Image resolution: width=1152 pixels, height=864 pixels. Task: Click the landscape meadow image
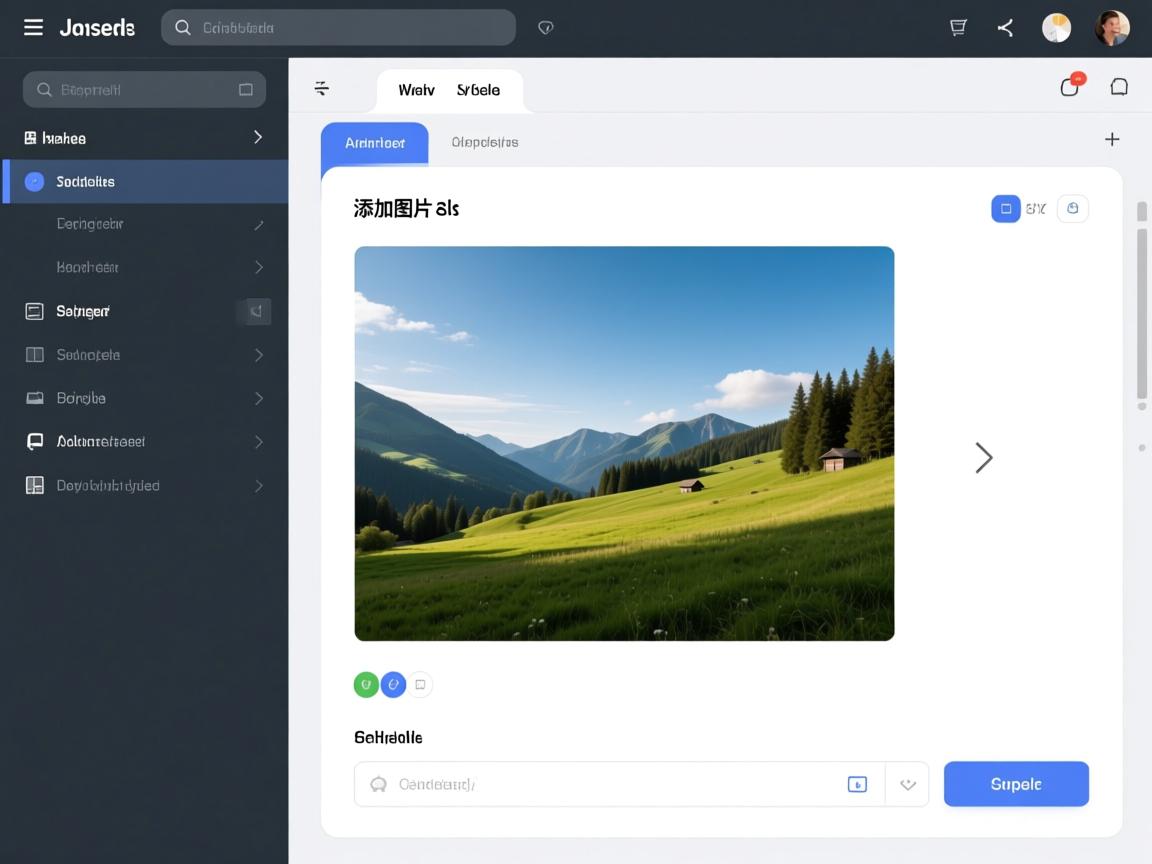[x=624, y=443]
